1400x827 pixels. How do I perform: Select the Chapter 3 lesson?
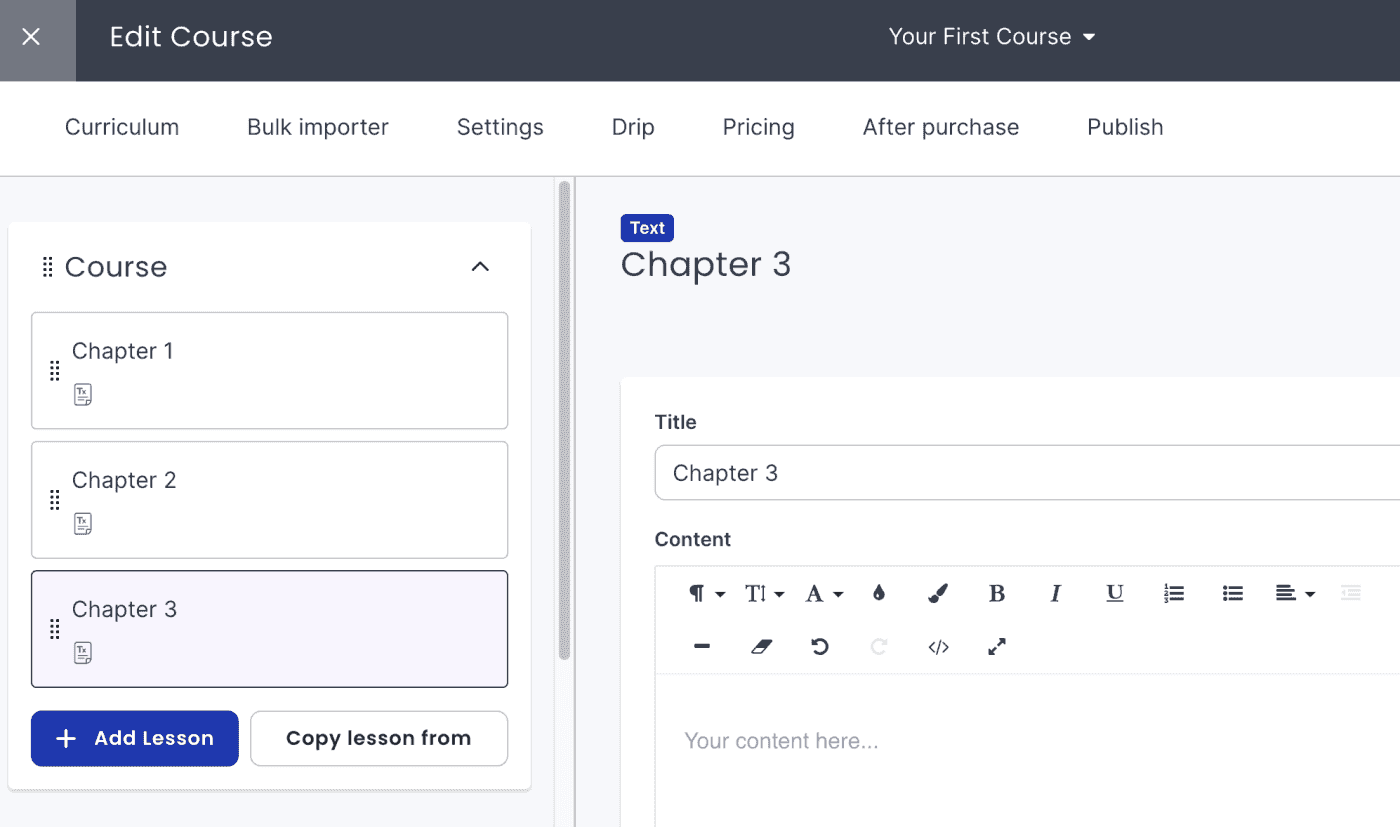coord(269,628)
